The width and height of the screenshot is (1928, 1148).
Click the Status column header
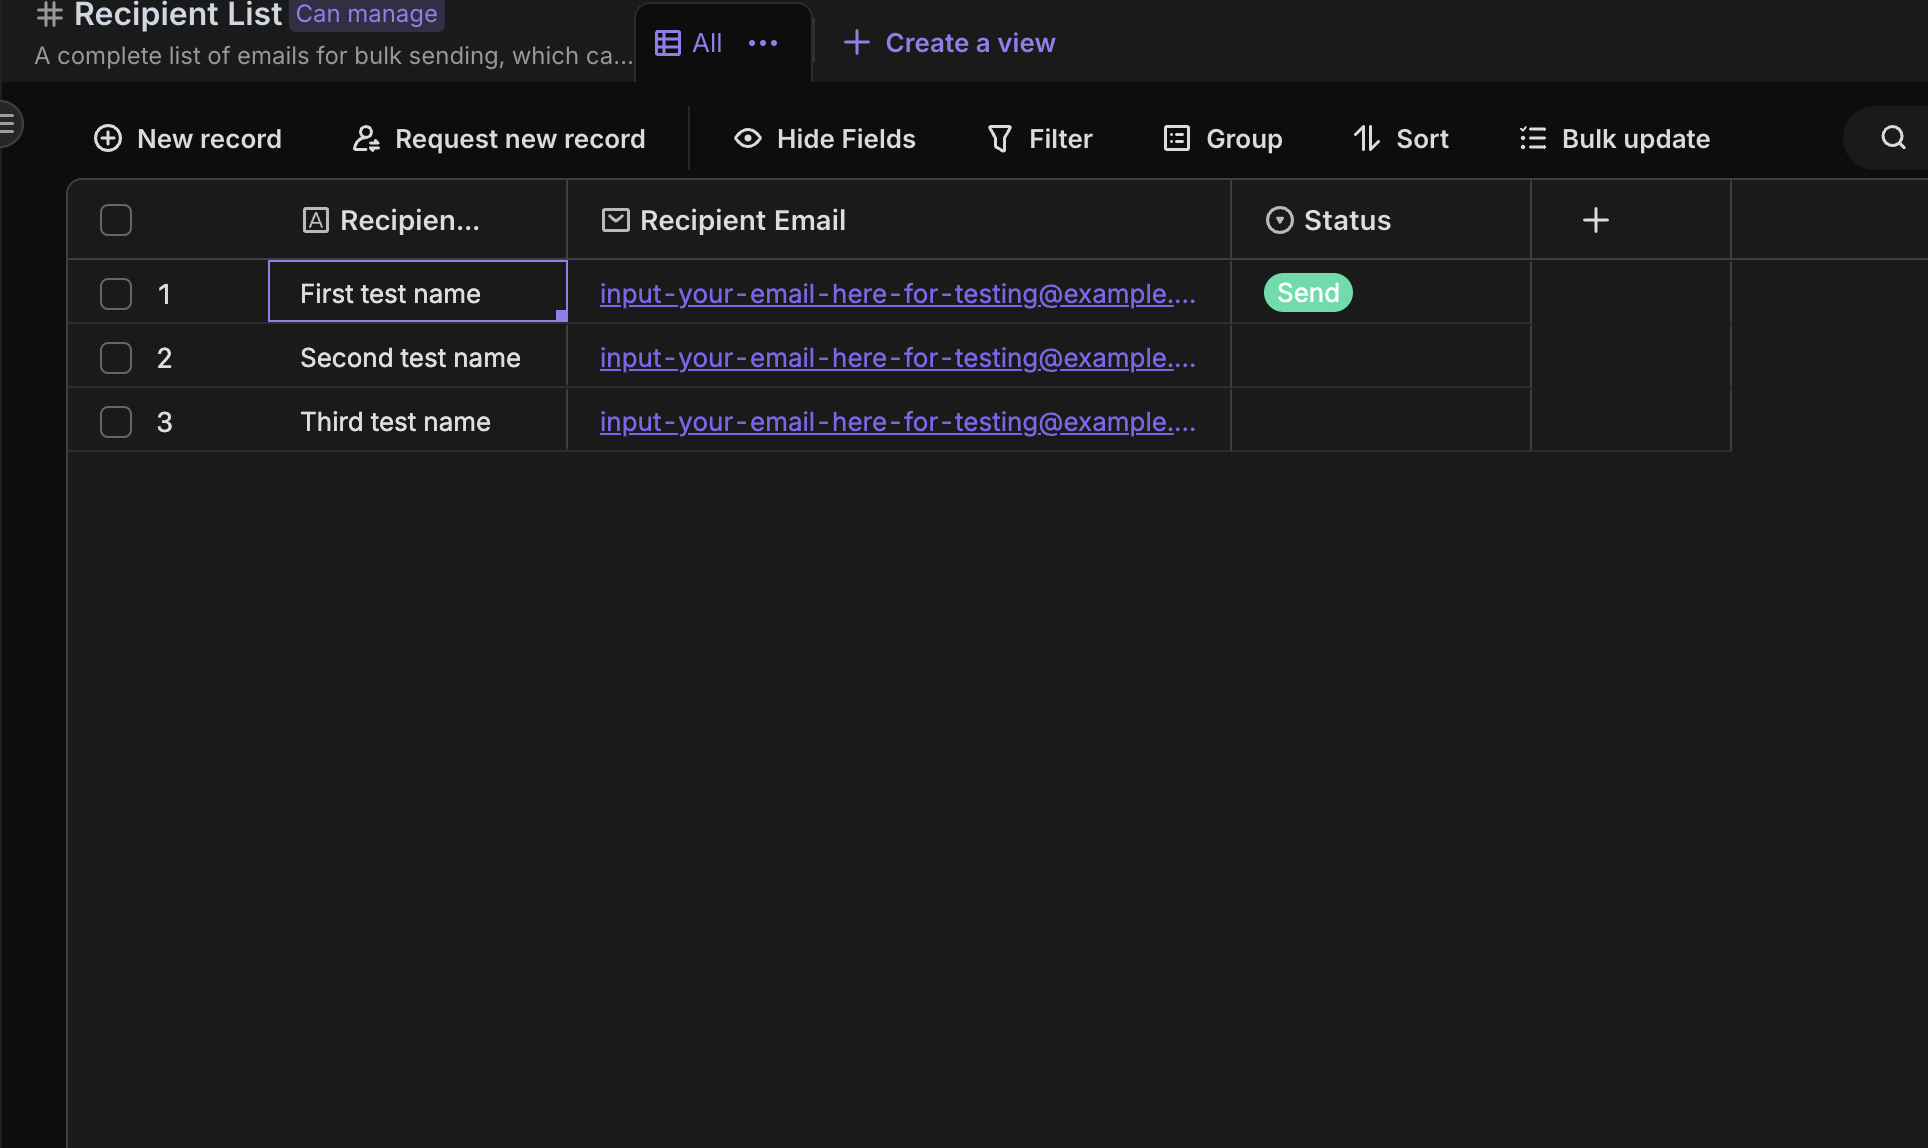click(1381, 220)
